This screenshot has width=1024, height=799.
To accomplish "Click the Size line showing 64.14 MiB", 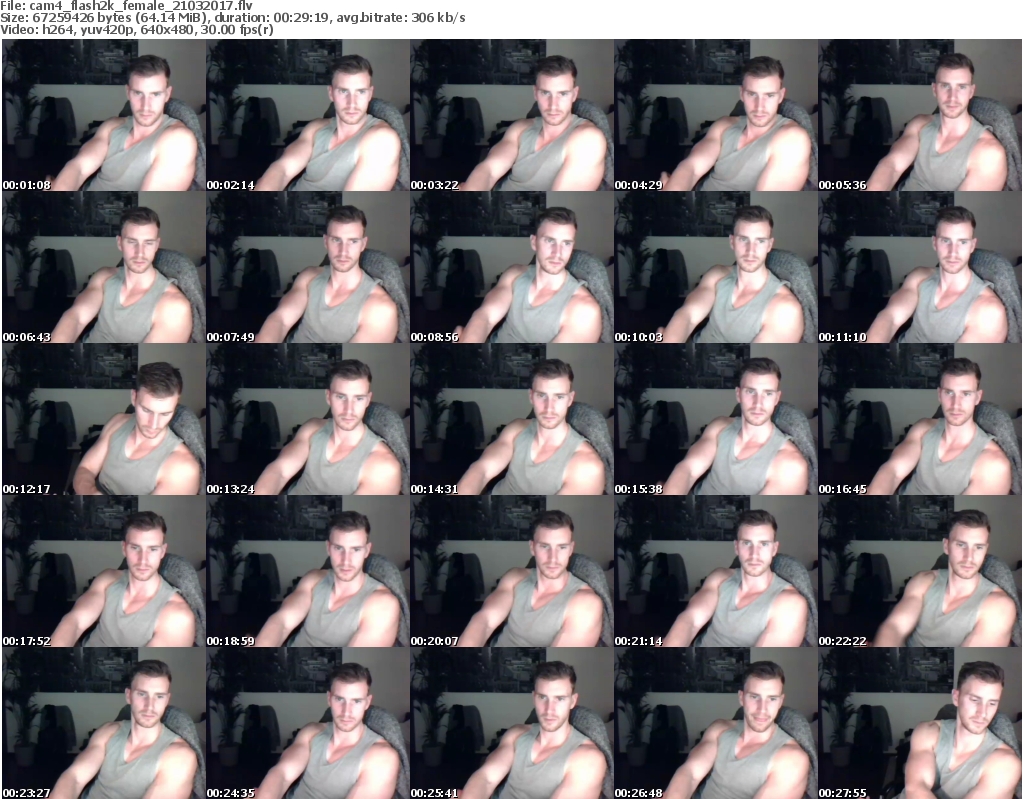I will point(232,18).
